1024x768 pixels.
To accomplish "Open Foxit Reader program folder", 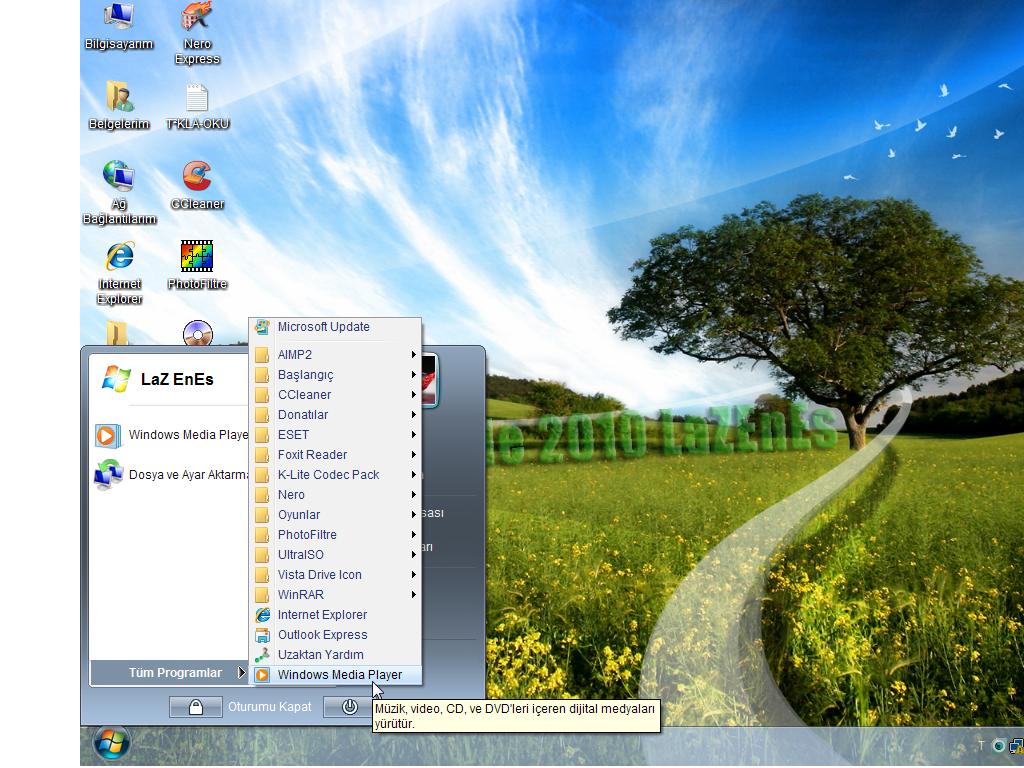I will coord(336,455).
